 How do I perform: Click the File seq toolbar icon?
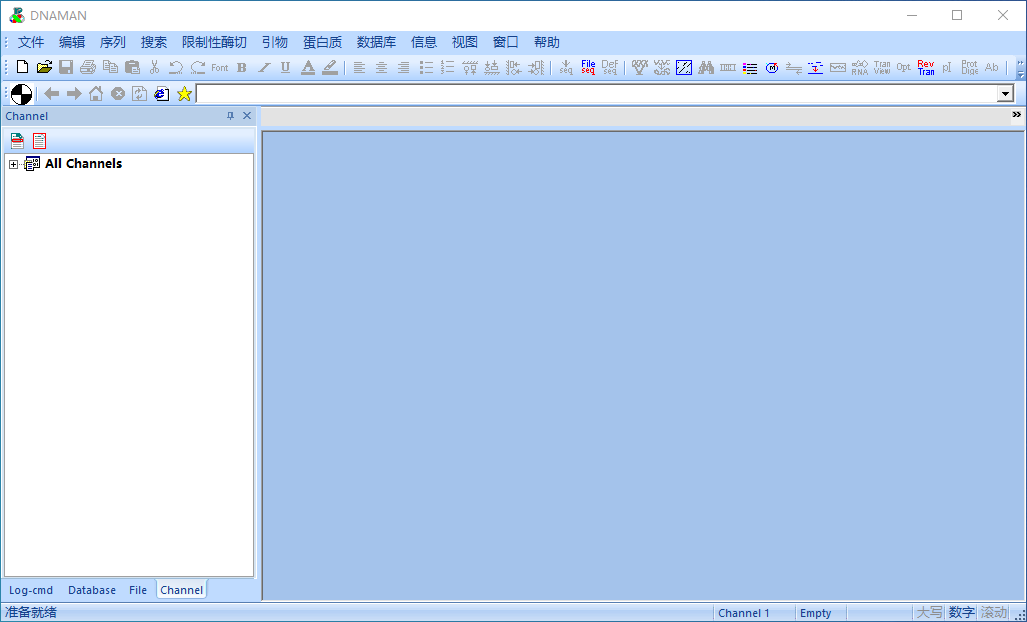(588, 67)
